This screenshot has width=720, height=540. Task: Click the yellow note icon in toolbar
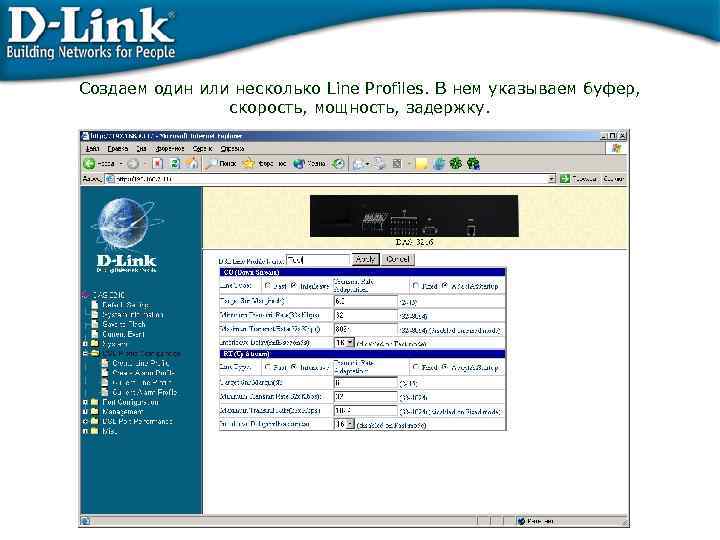click(x=421, y=163)
